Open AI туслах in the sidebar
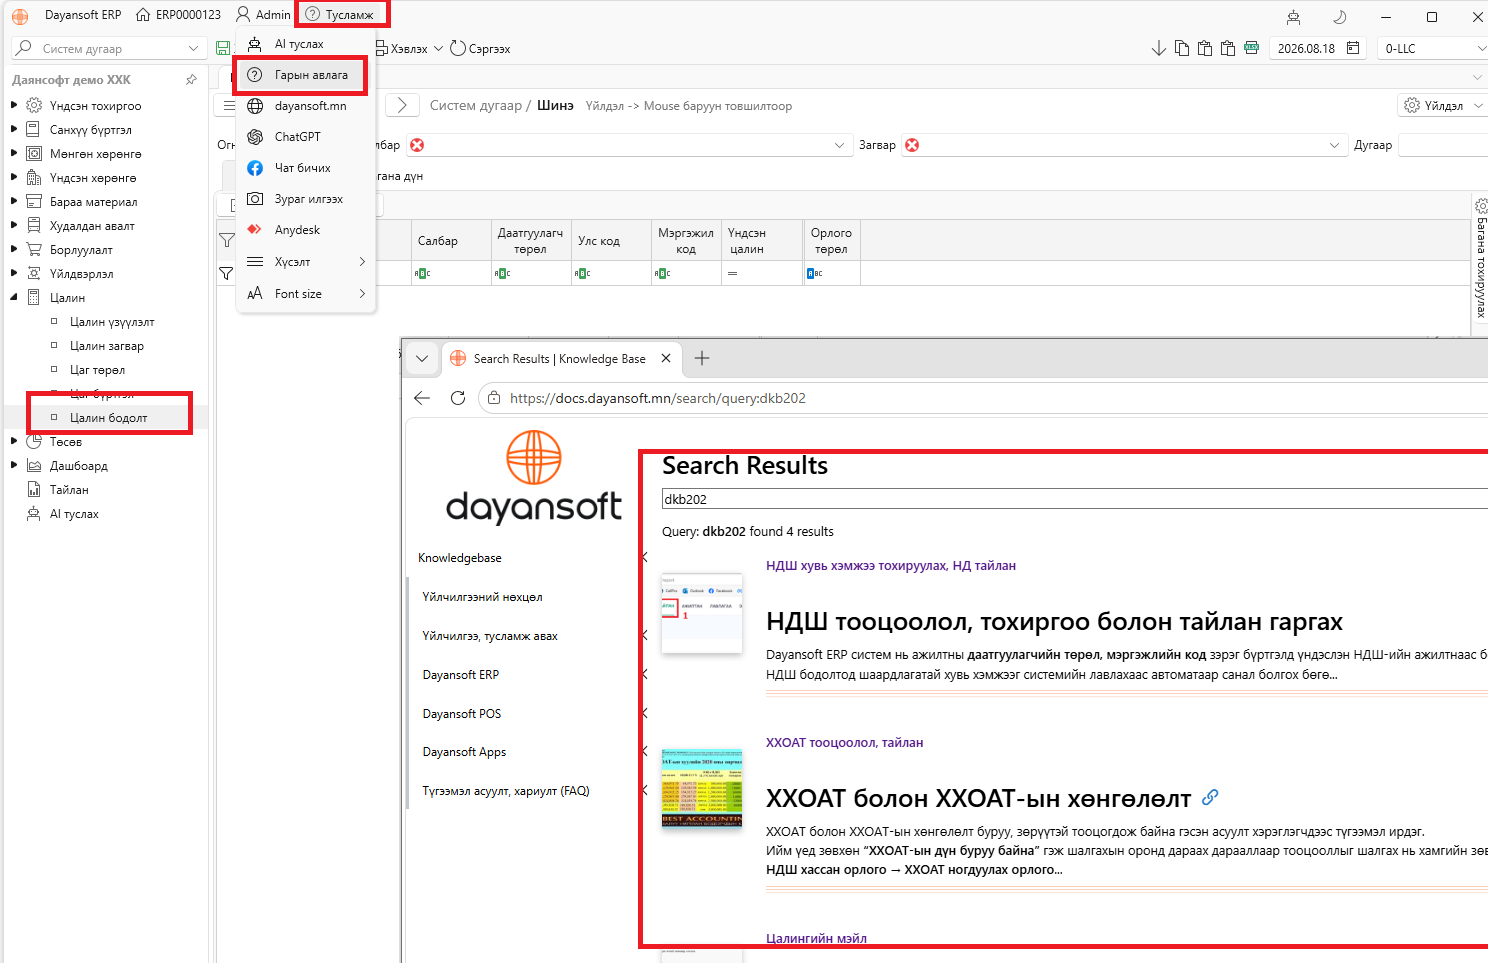 pyautogui.click(x=74, y=514)
